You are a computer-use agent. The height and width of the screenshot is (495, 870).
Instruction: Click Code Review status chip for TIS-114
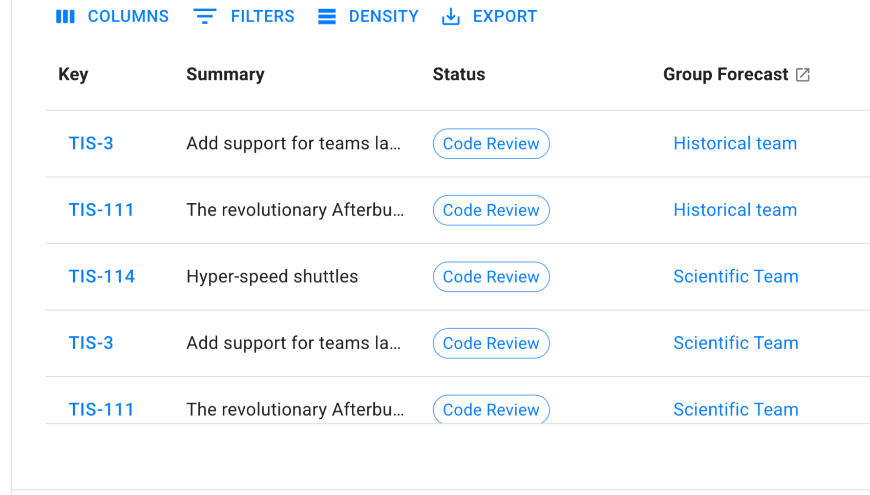(491, 277)
